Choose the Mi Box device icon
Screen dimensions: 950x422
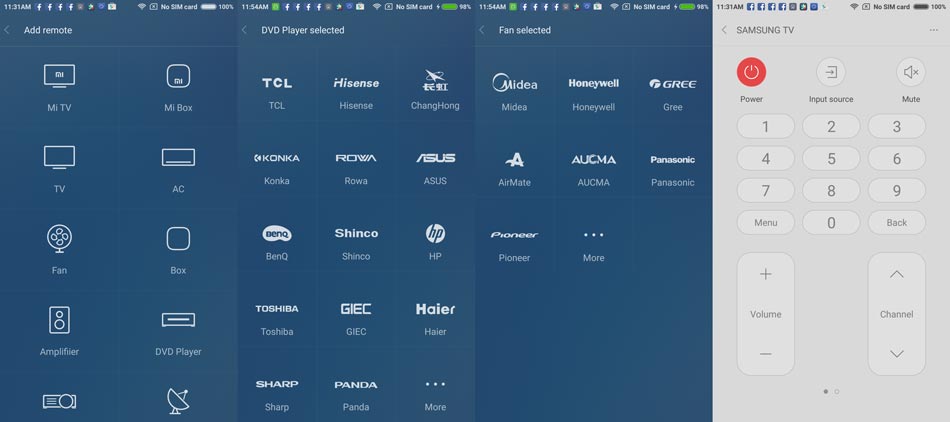178,76
